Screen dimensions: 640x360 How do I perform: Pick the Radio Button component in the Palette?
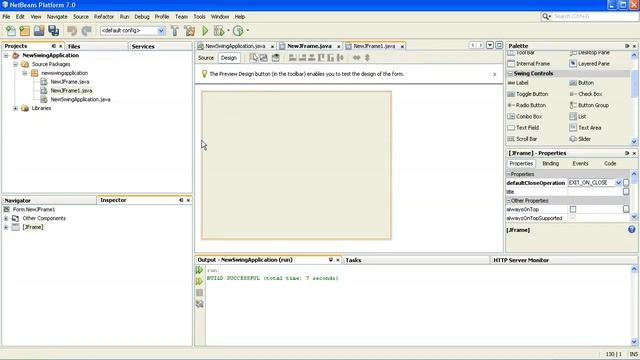coord(527,105)
